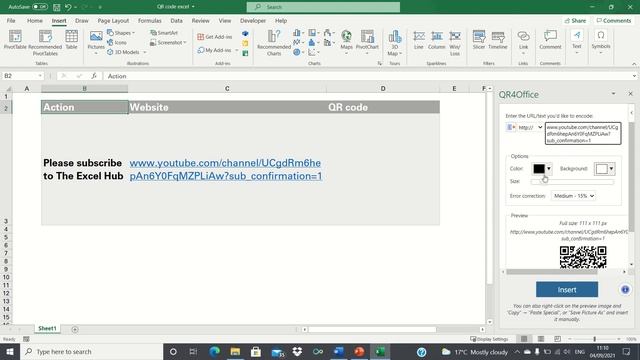Open the http:// protocol dropdown

[530, 127]
